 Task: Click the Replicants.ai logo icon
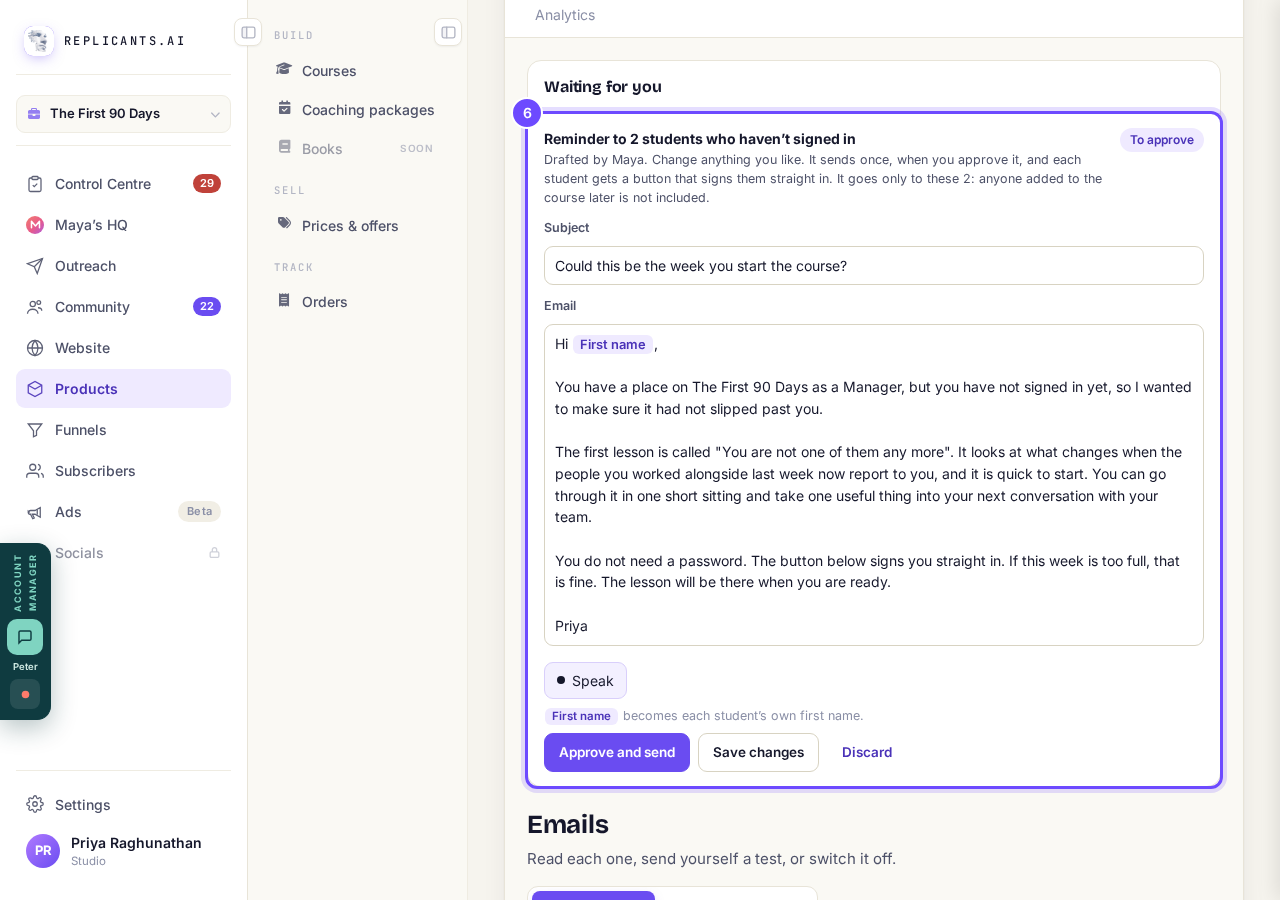pos(39,41)
